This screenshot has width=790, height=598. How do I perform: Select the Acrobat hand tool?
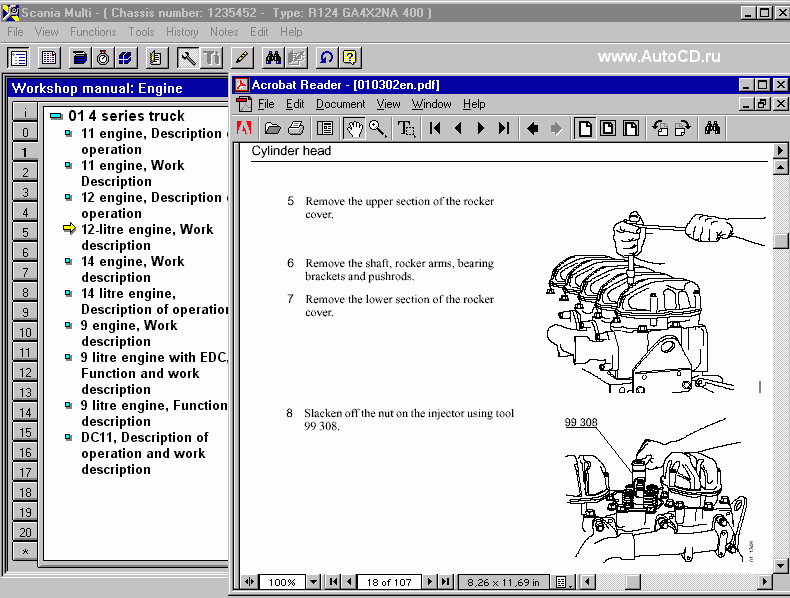click(x=354, y=128)
